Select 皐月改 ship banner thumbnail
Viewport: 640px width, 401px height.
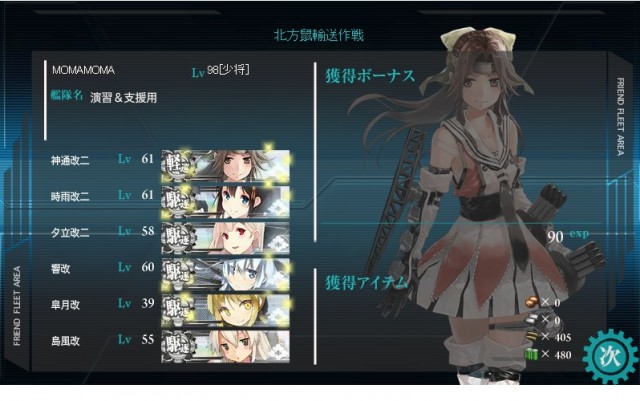coord(226,310)
